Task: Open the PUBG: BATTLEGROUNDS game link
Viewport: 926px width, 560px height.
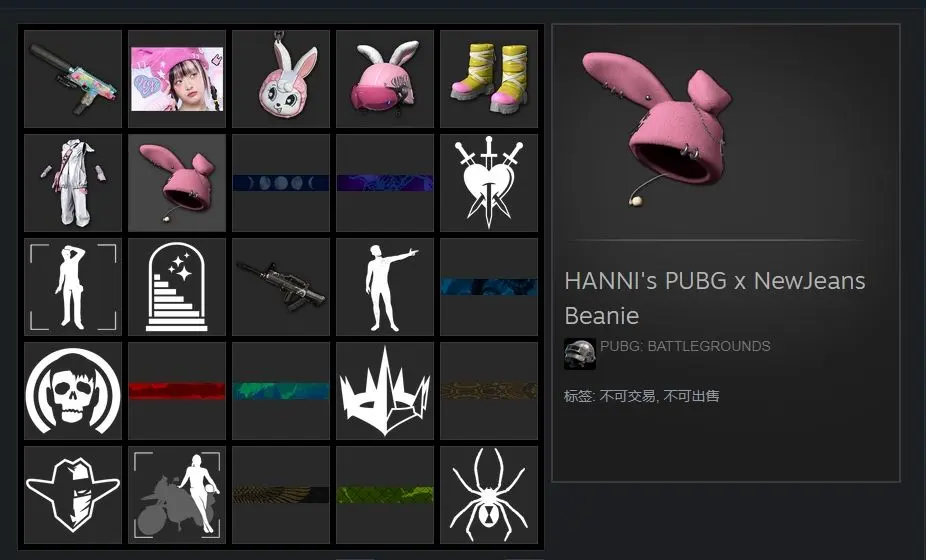Action: point(685,346)
